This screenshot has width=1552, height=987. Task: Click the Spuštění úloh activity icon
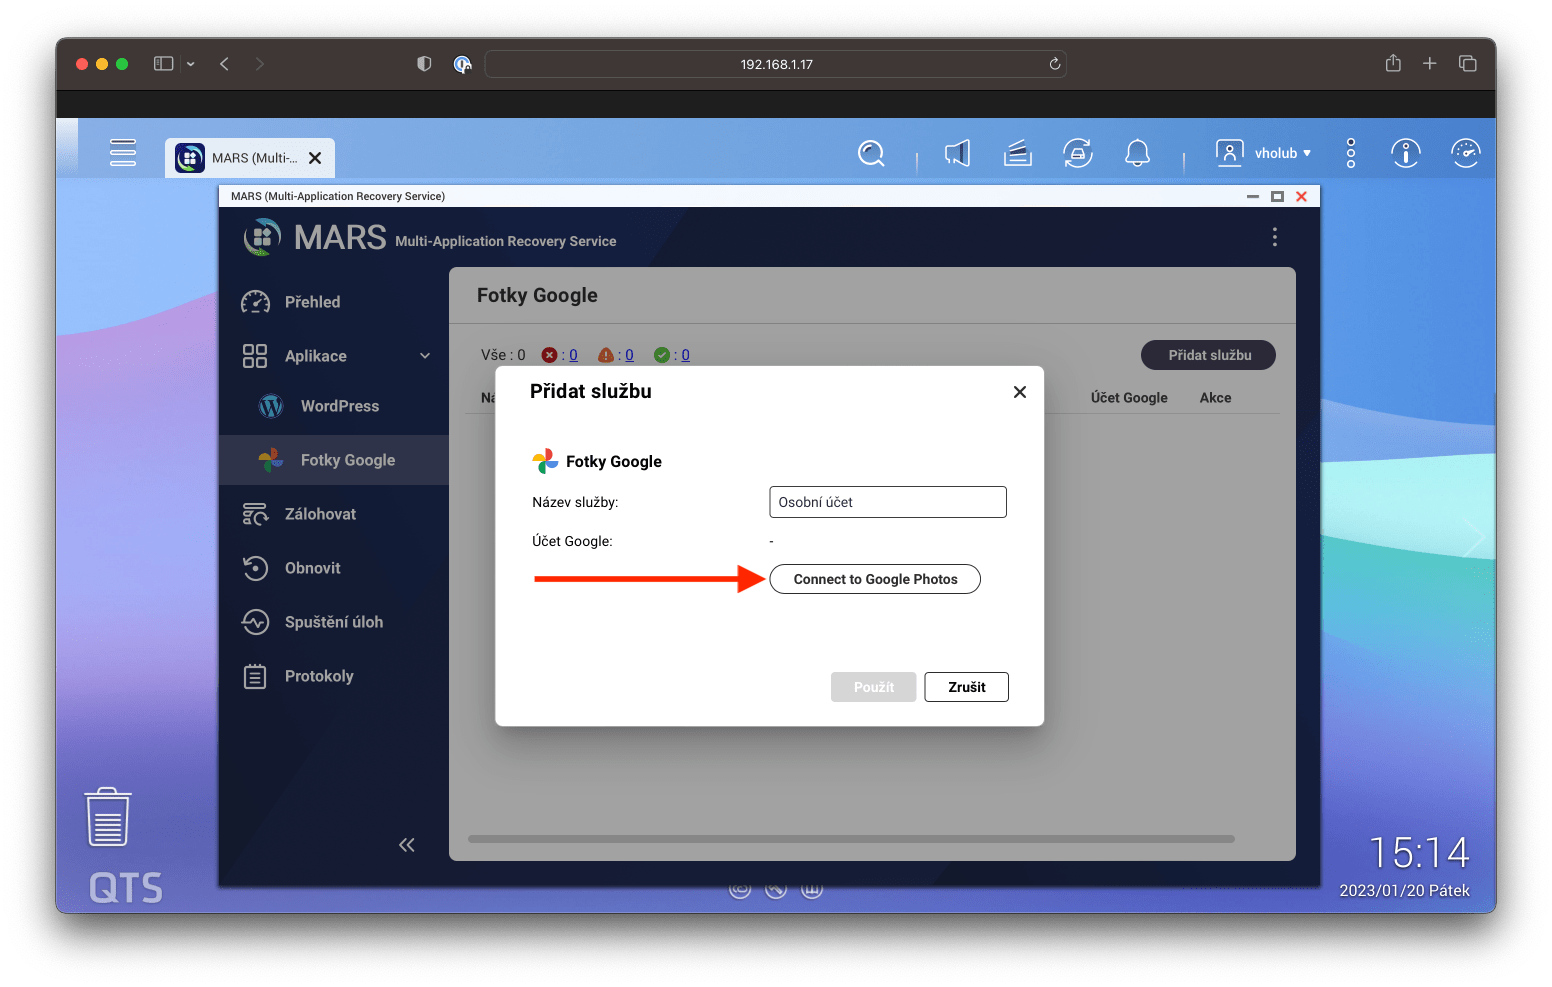click(255, 622)
